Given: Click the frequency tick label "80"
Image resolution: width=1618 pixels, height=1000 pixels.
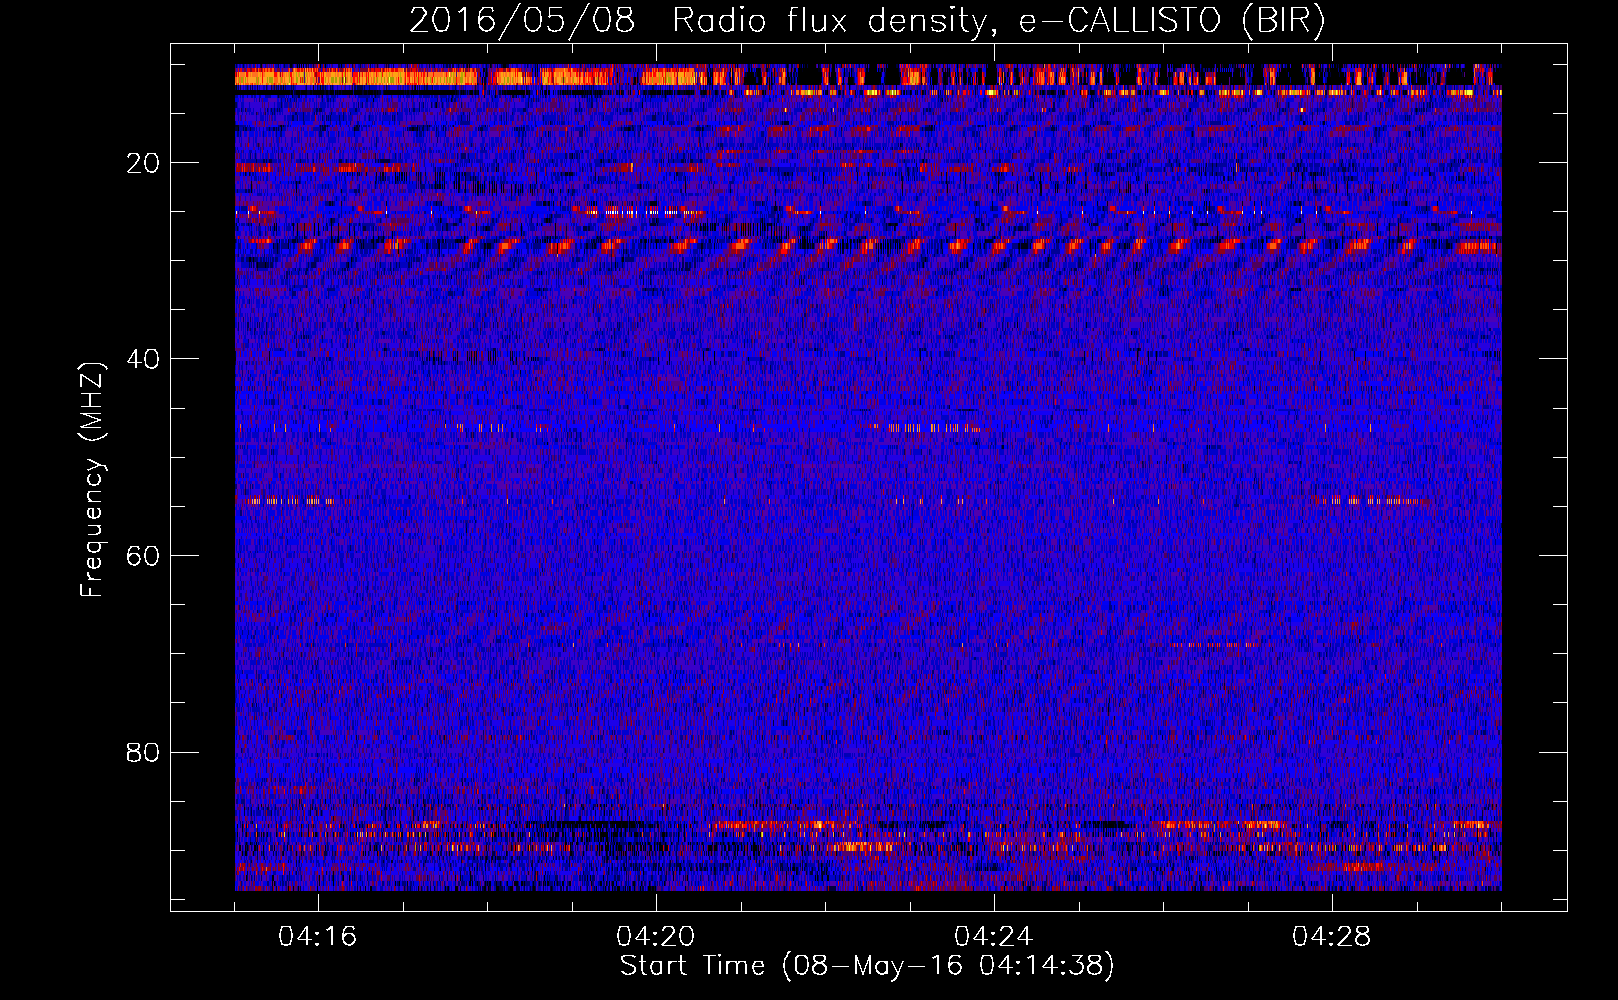Looking at the screenshot, I should click(144, 752).
